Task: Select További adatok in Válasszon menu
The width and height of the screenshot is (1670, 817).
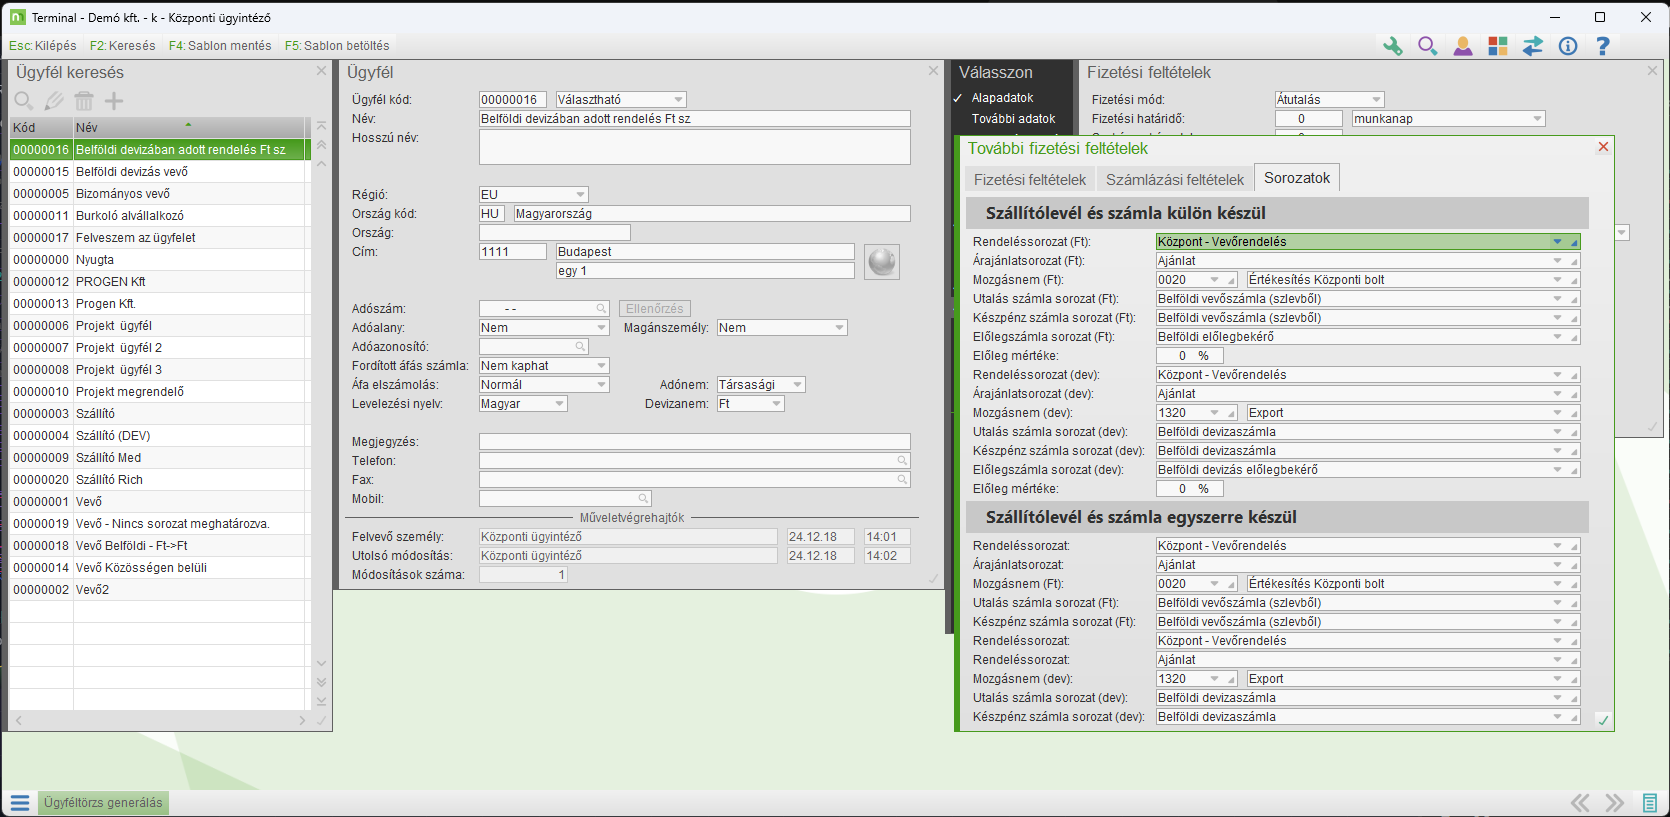Action: click(x=1013, y=119)
